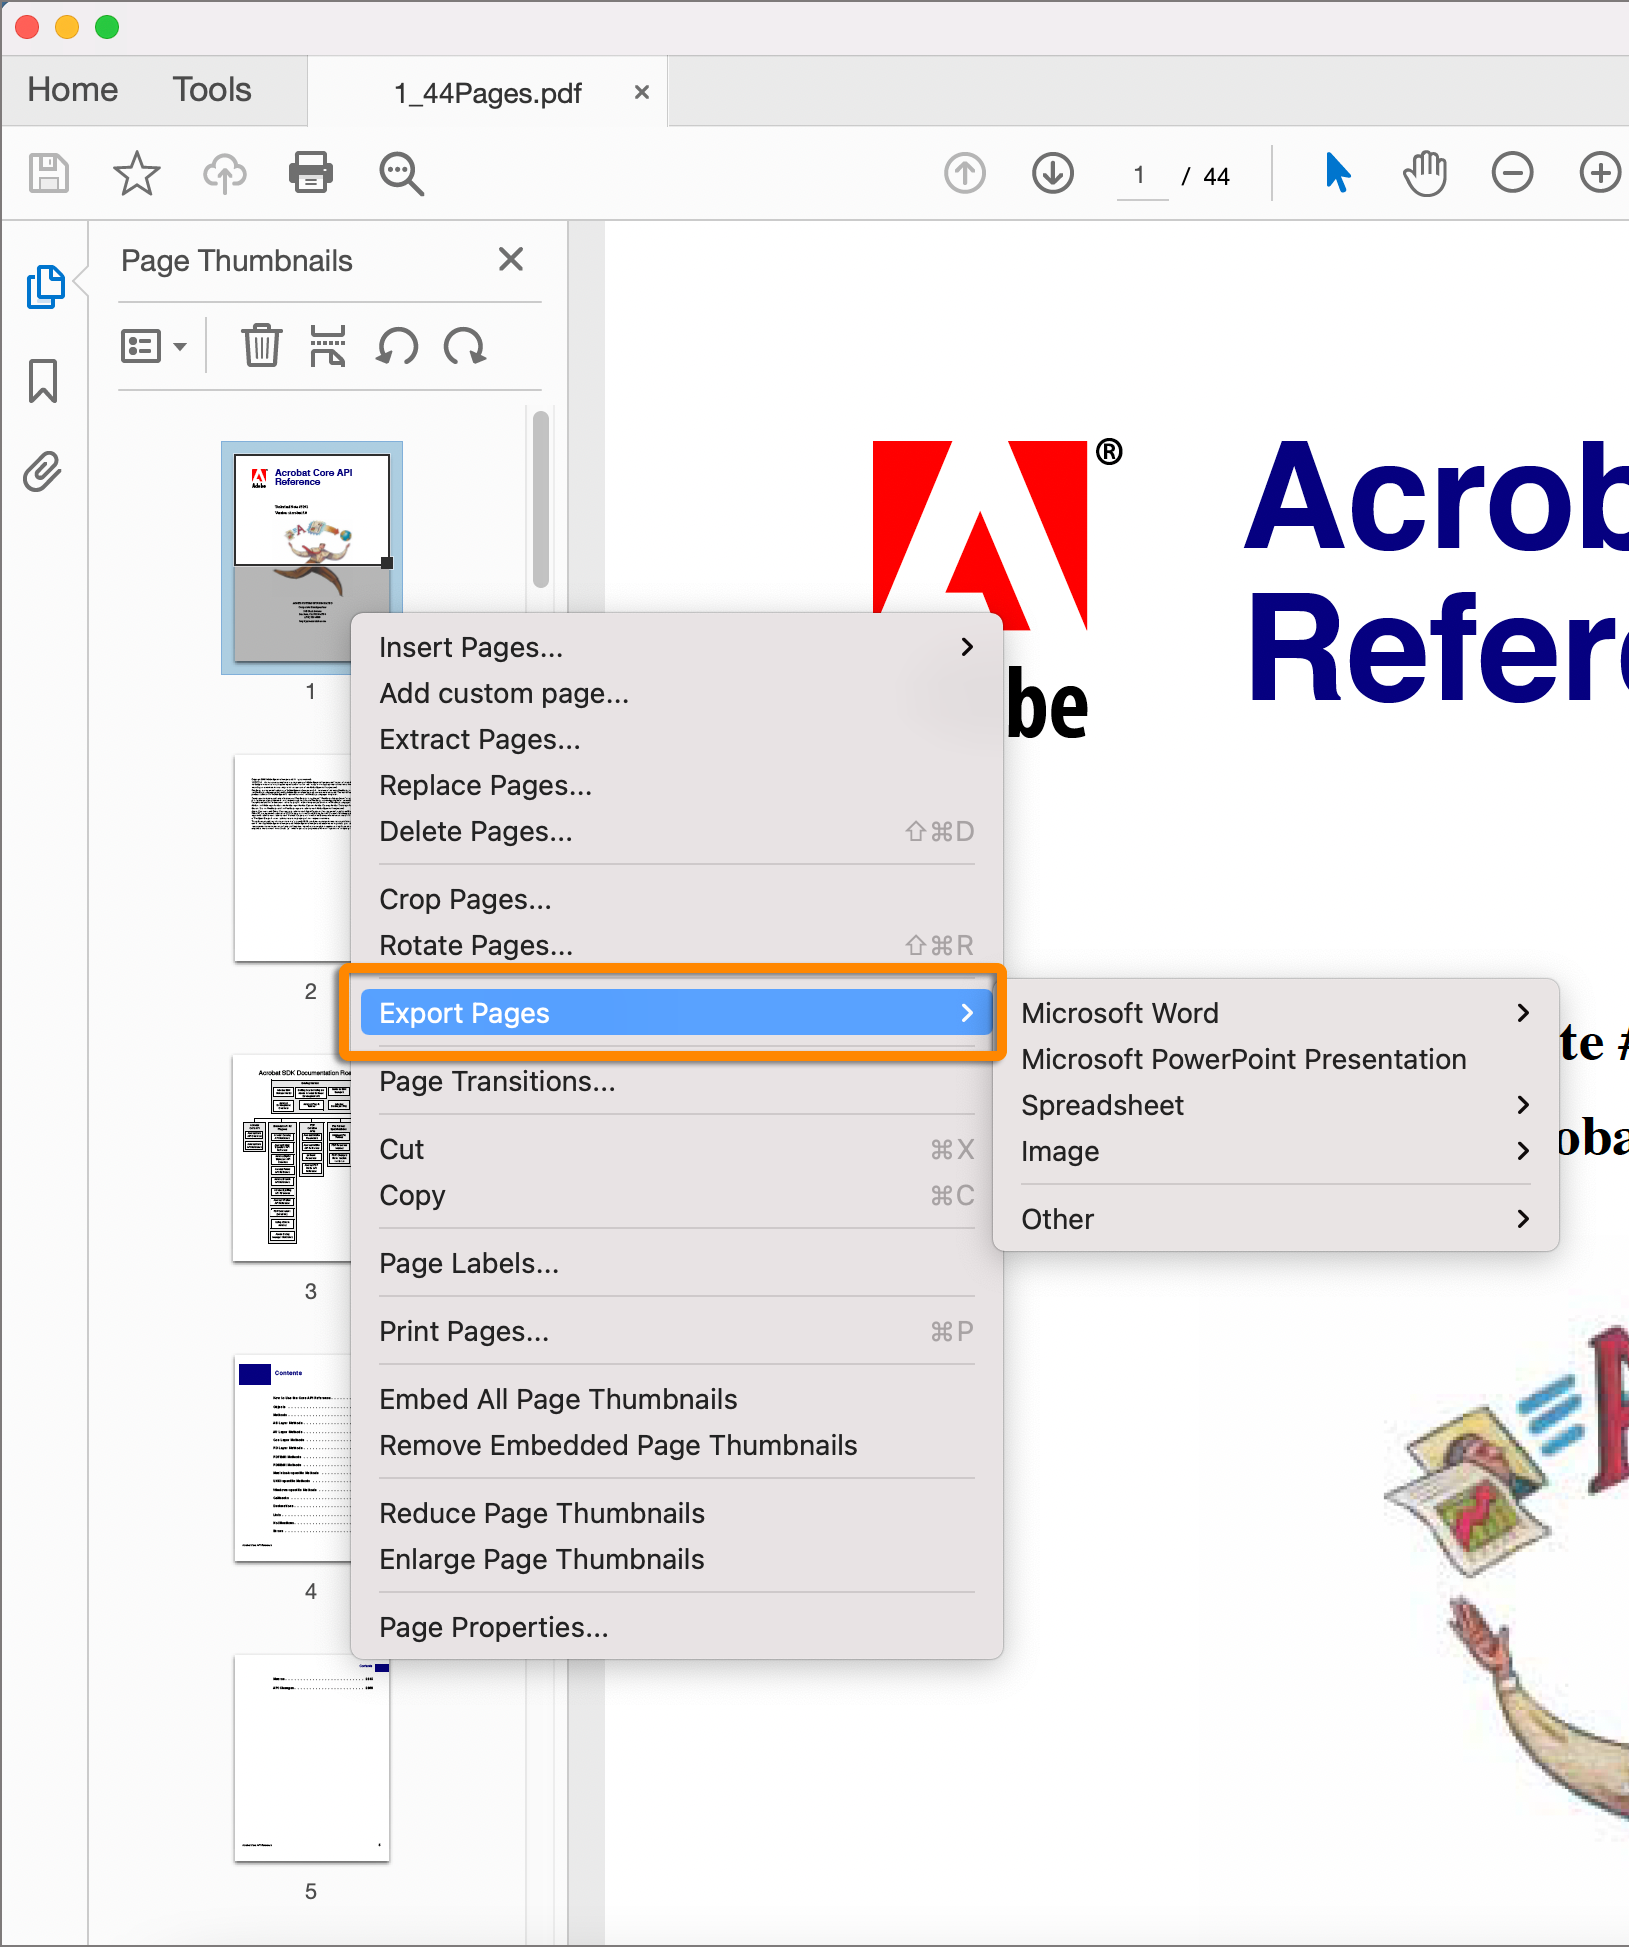Screen dimensions: 1629x1947
Task: Open the search tool
Action: [x=400, y=173]
